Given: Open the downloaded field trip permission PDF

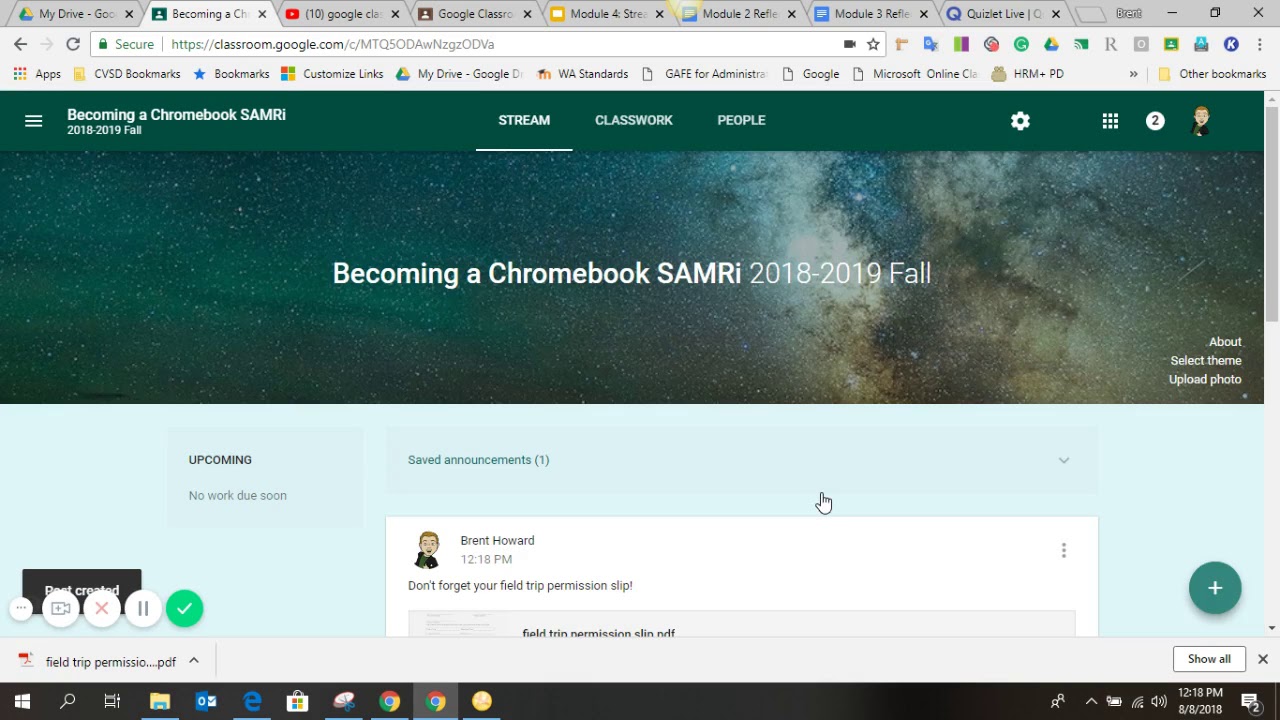Looking at the screenshot, I should [x=98, y=661].
